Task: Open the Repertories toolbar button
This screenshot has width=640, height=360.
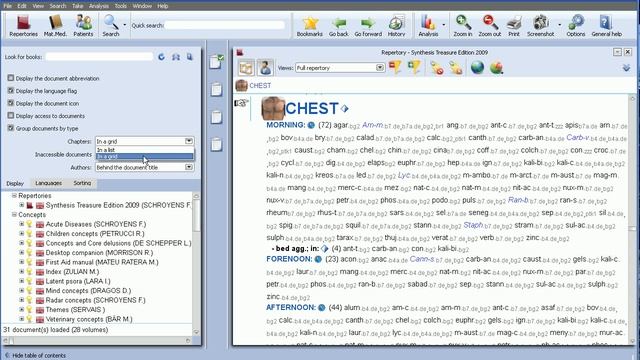Action: tap(23, 25)
